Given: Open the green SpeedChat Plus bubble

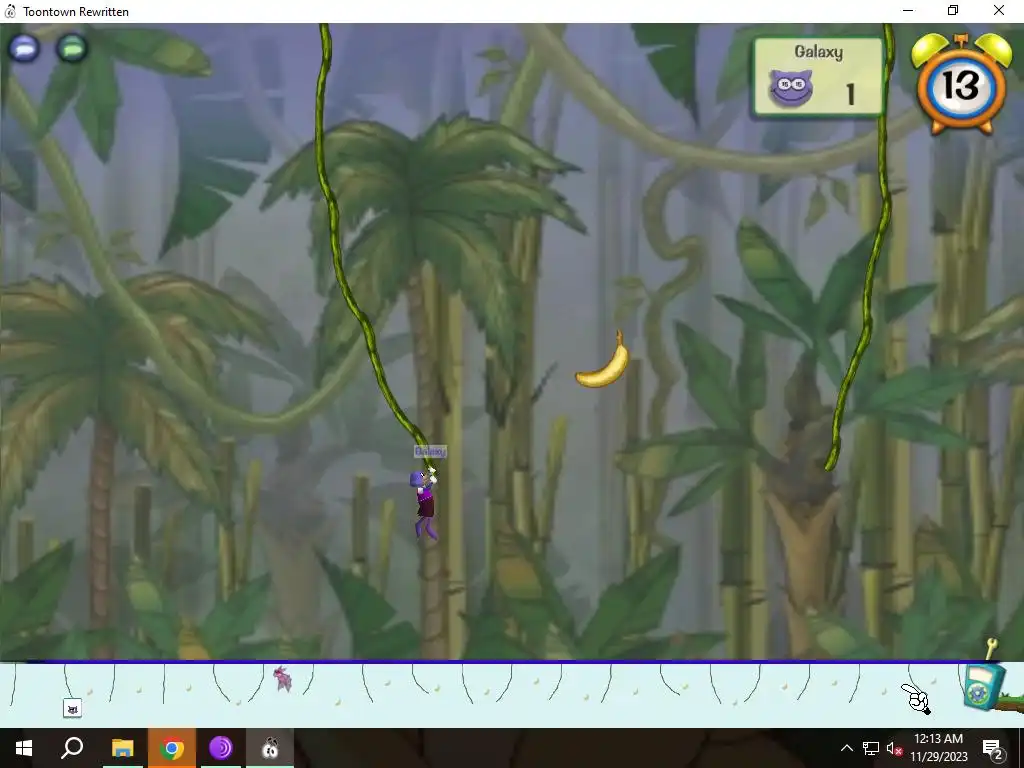Looking at the screenshot, I should pyautogui.click(x=72, y=48).
